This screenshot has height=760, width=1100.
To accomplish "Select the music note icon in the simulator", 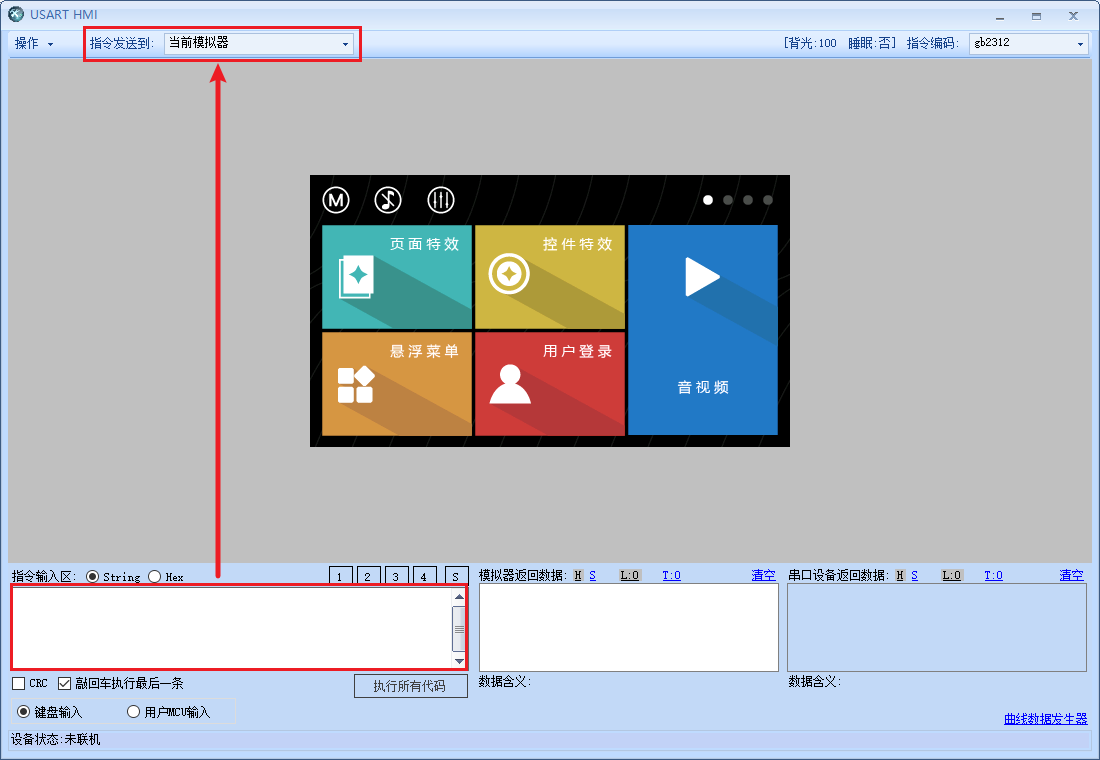I will click(388, 200).
